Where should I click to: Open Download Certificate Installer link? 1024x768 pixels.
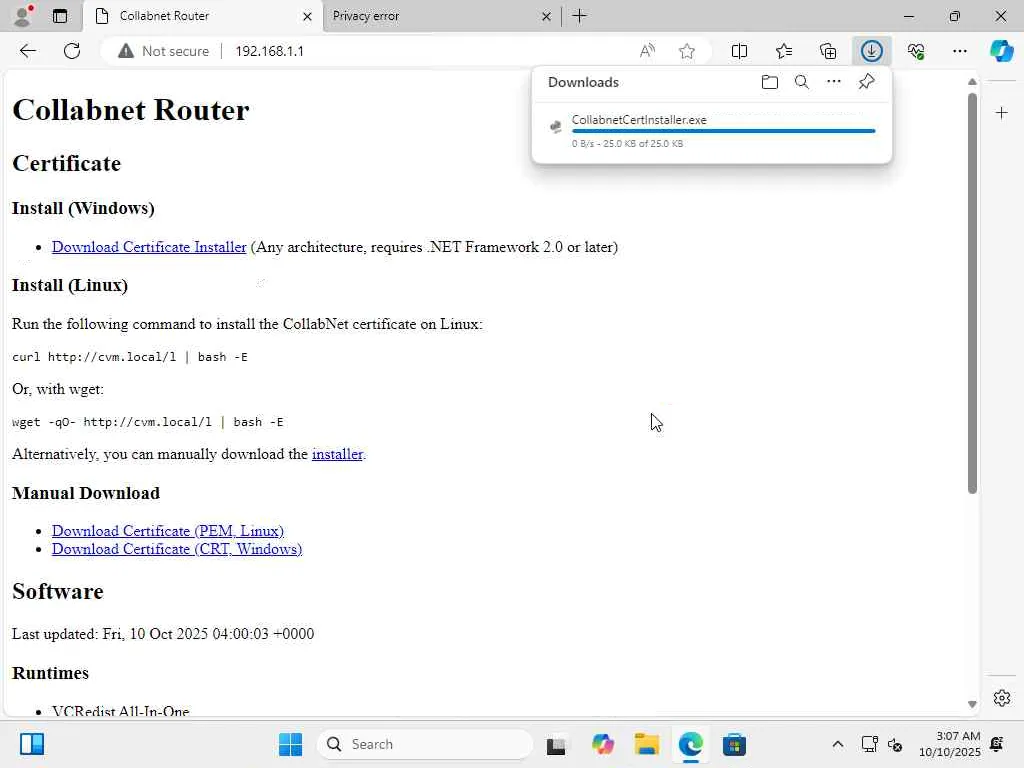tap(149, 247)
